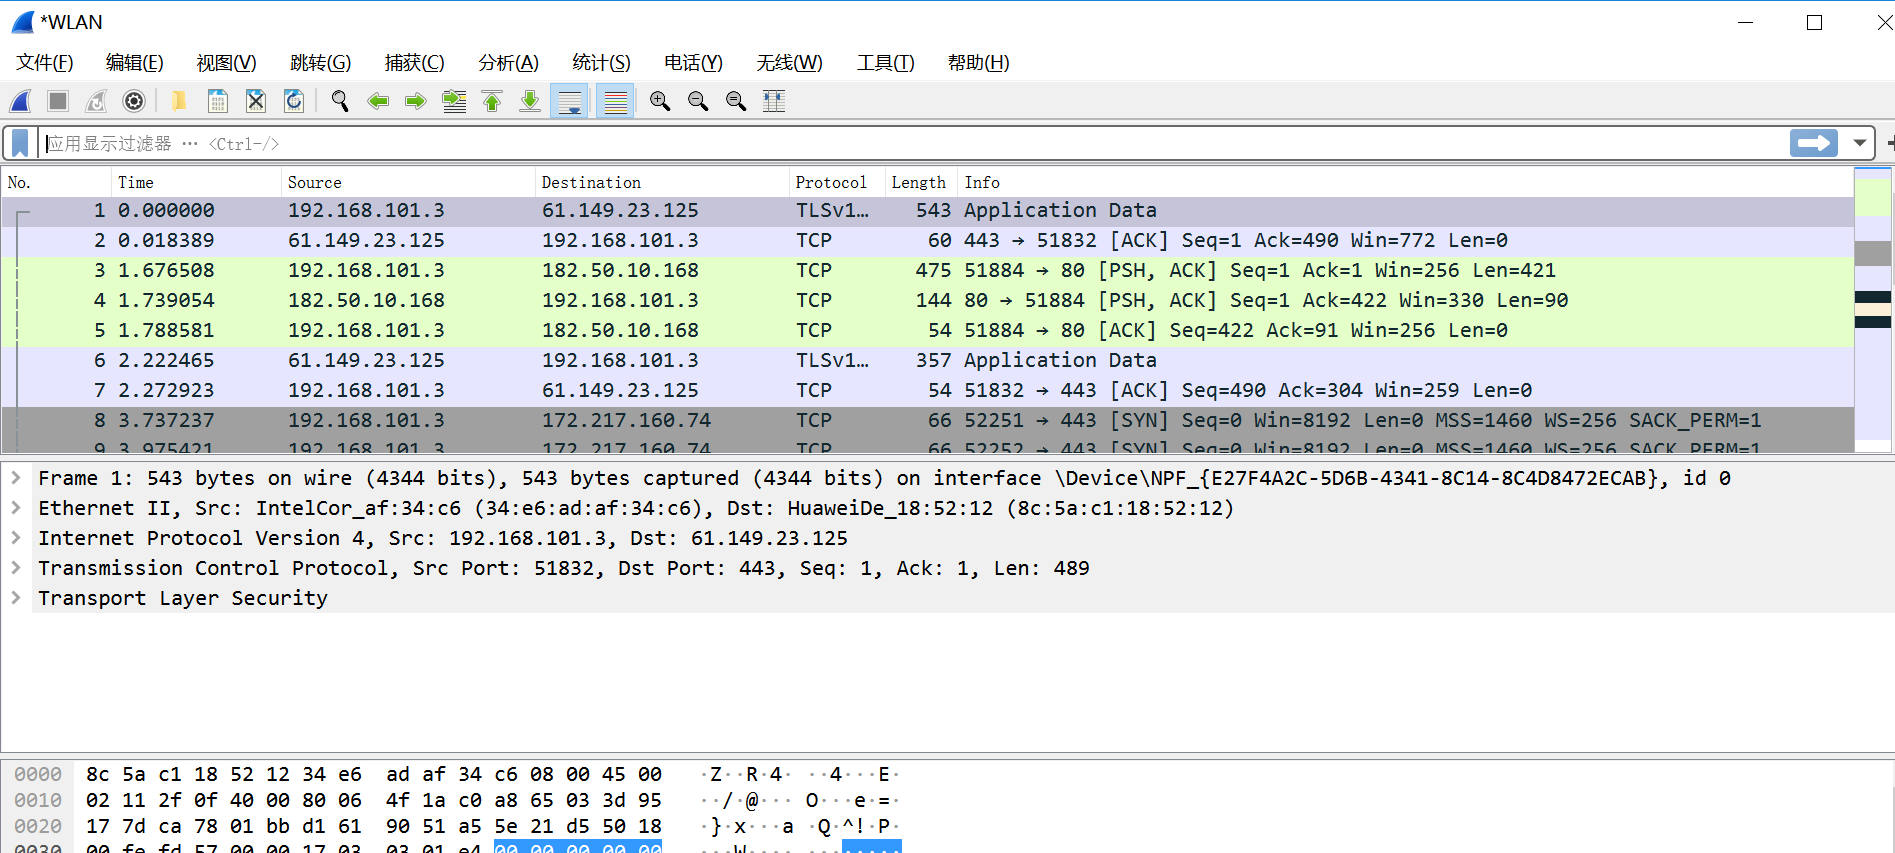Screen dimensions: 1895x853
Task: Stop the running capture
Action: pyautogui.click(x=58, y=101)
